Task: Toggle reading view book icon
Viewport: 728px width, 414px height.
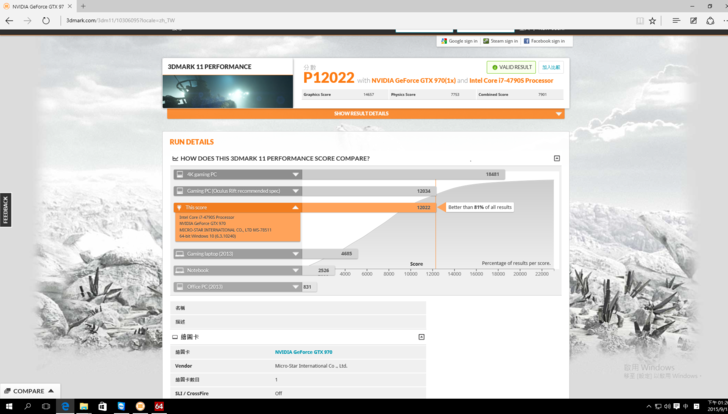Action: tap(640, 20)
